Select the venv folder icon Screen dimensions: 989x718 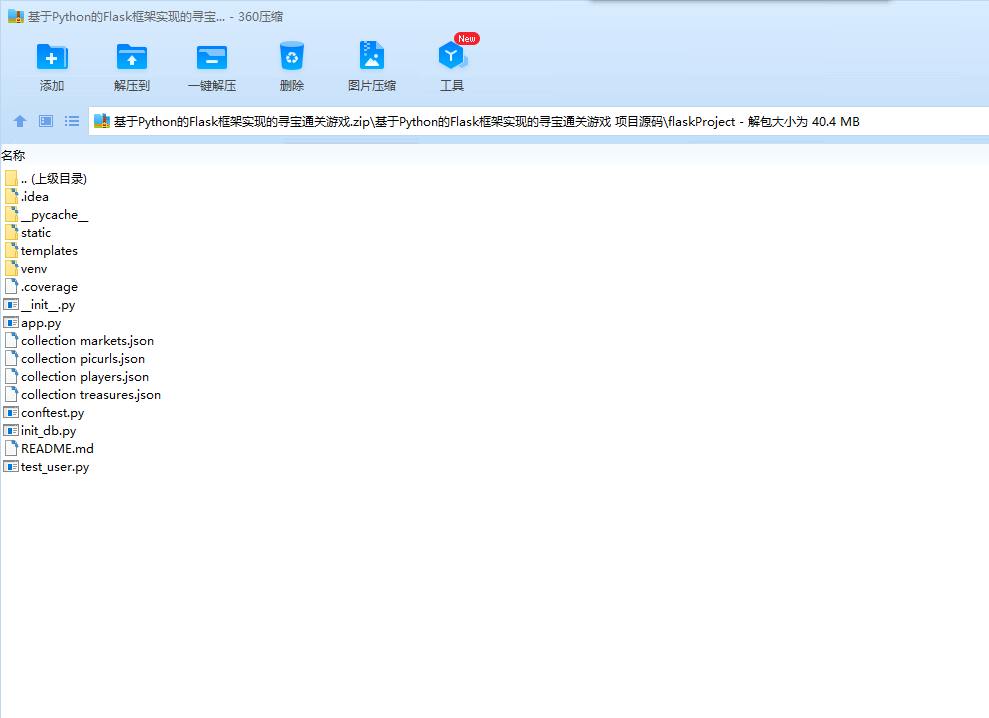tap(11, 269)
